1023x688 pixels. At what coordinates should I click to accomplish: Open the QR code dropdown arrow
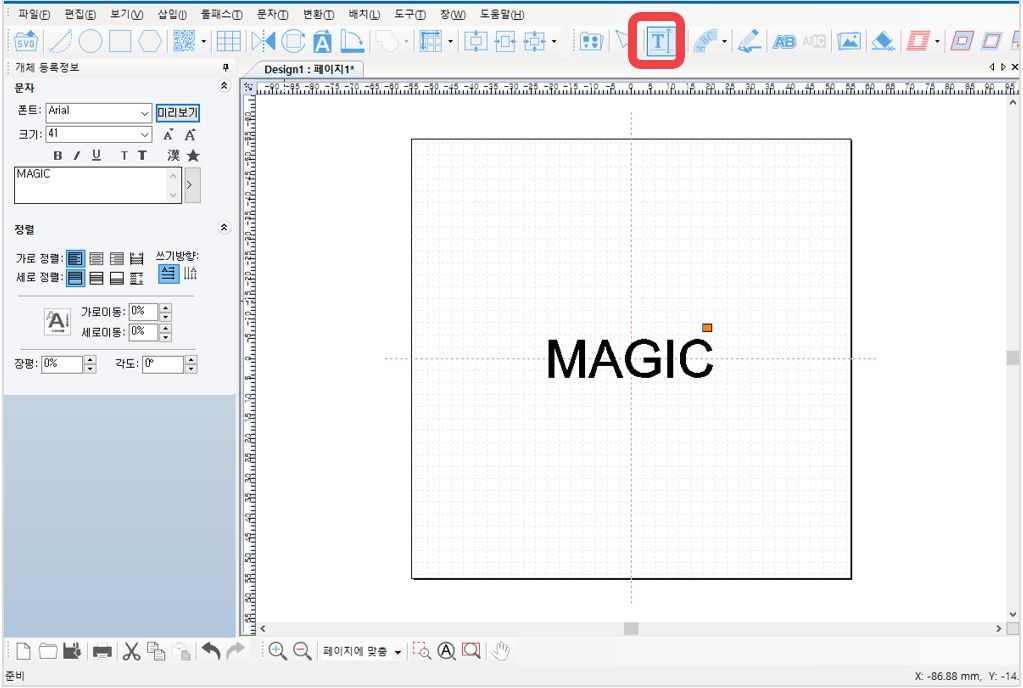pos(204,42)
